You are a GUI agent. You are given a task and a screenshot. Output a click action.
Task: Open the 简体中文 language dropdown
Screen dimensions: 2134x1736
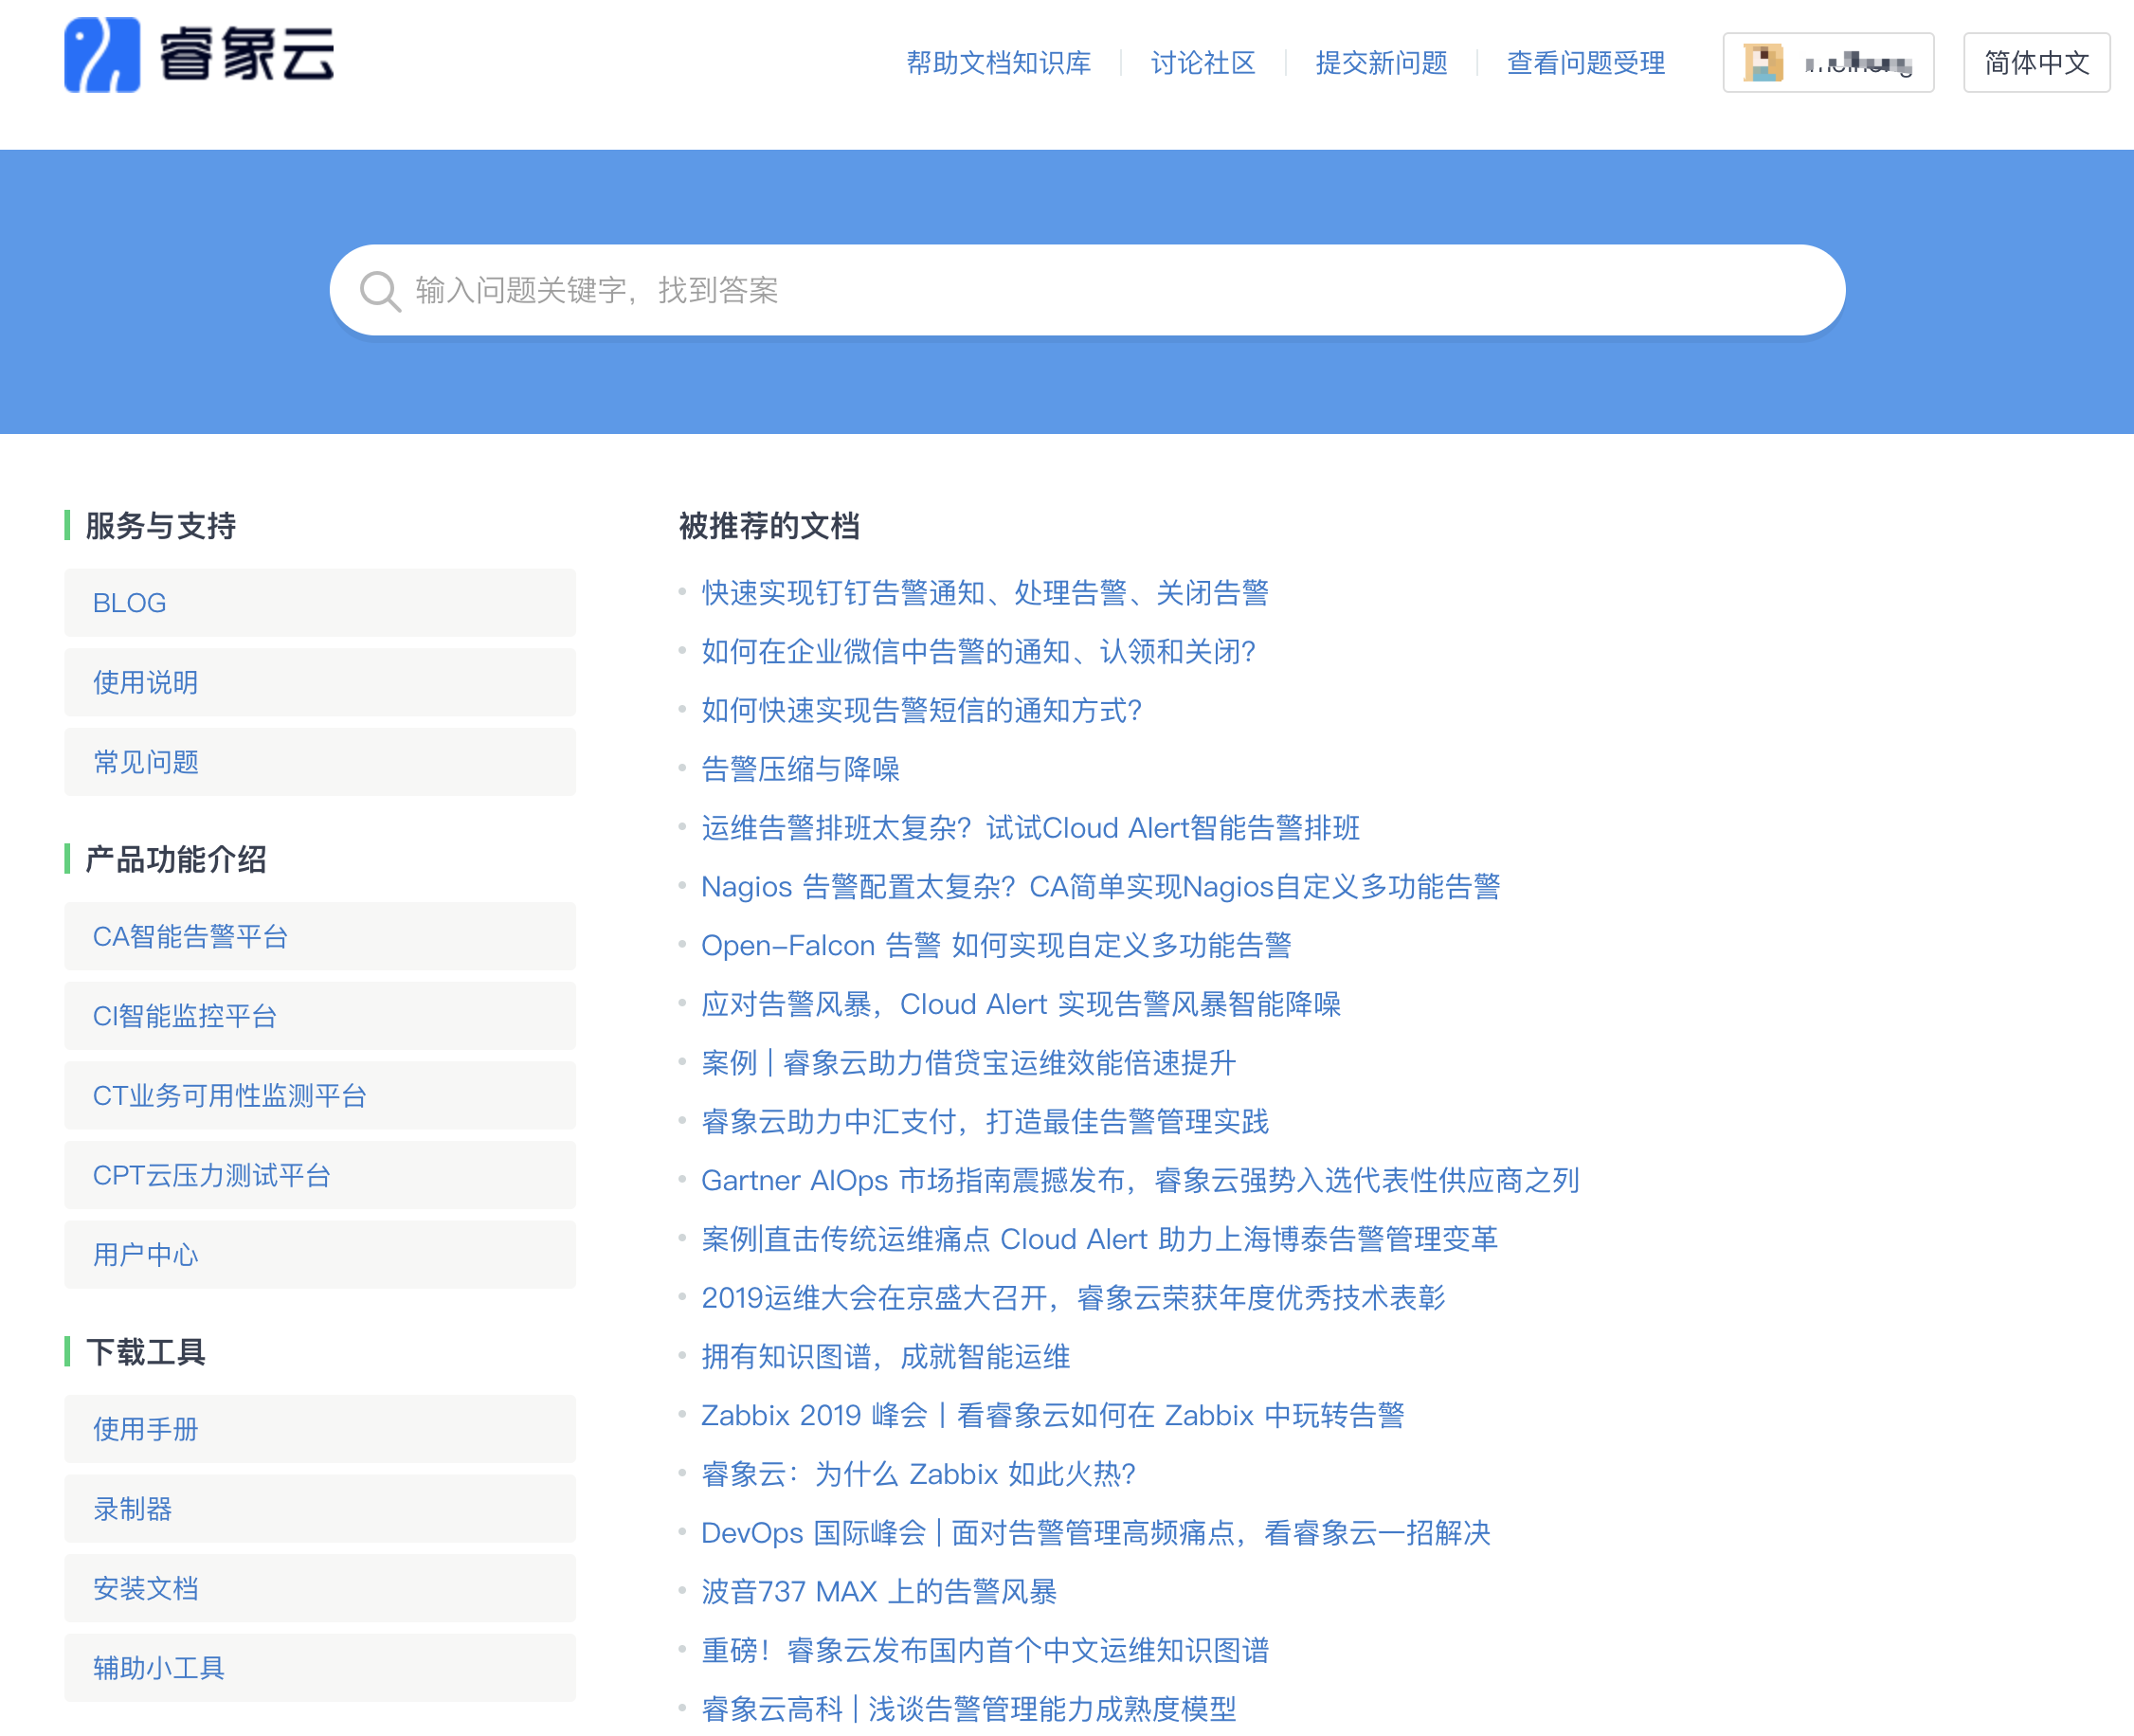click(2036, 63)
